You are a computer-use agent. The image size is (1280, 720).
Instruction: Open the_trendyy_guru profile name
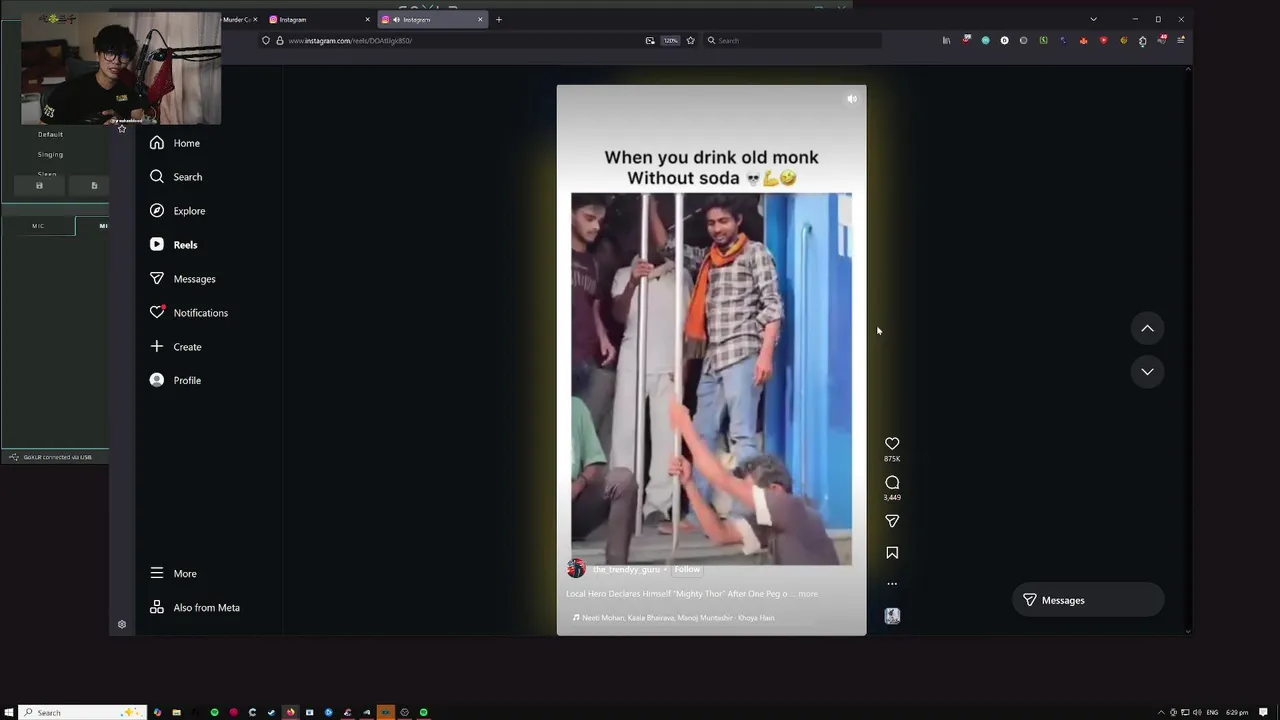coord(626,569)
